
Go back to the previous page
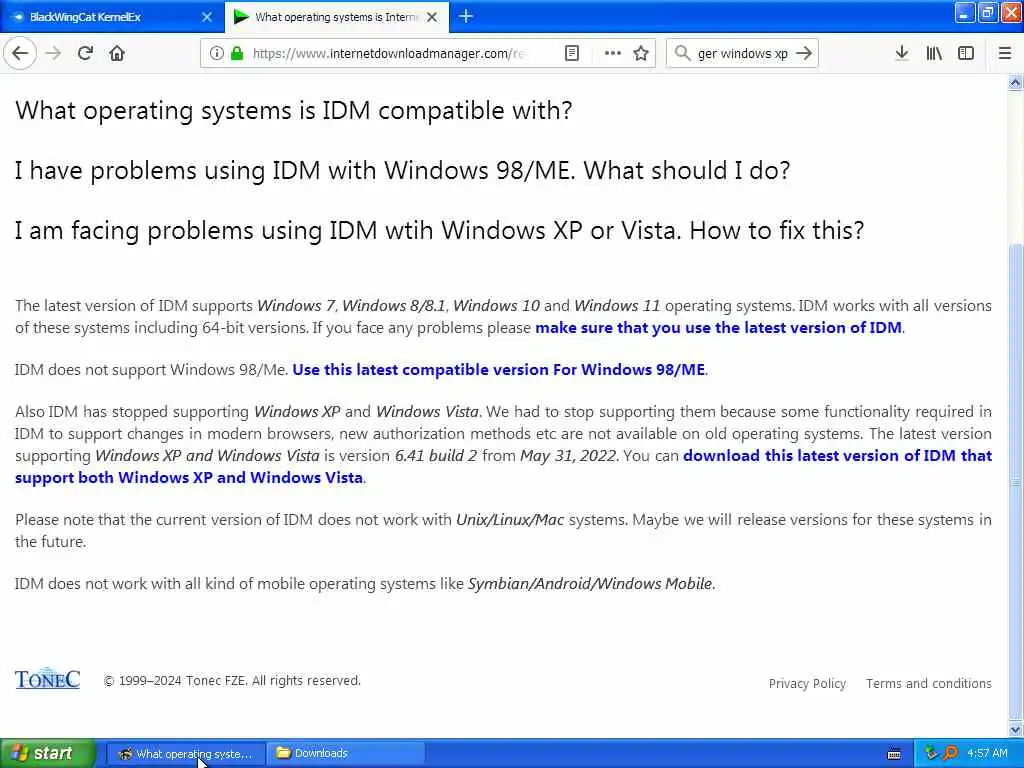[20, 54]
